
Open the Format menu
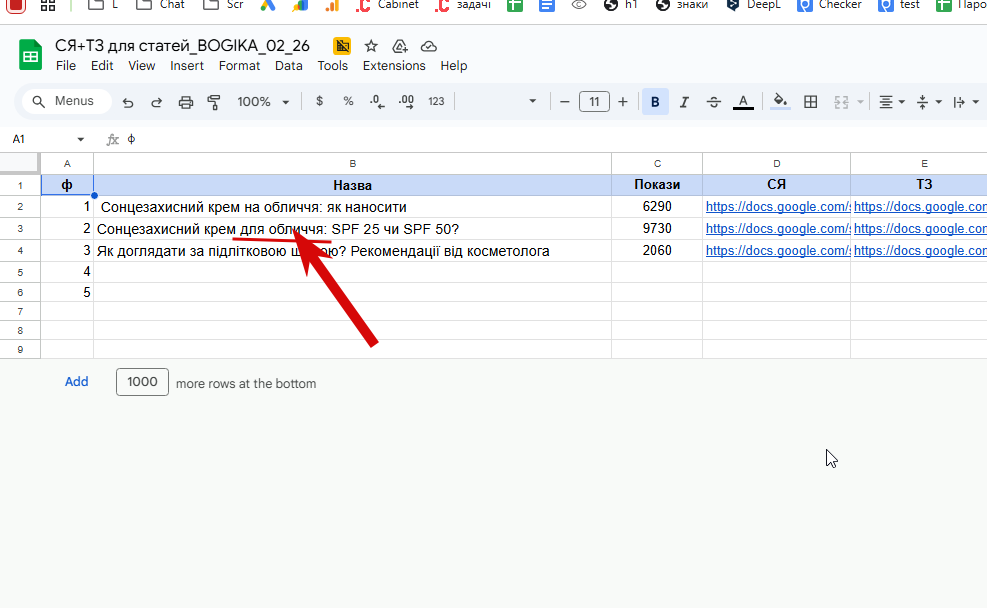pos(239,66)
